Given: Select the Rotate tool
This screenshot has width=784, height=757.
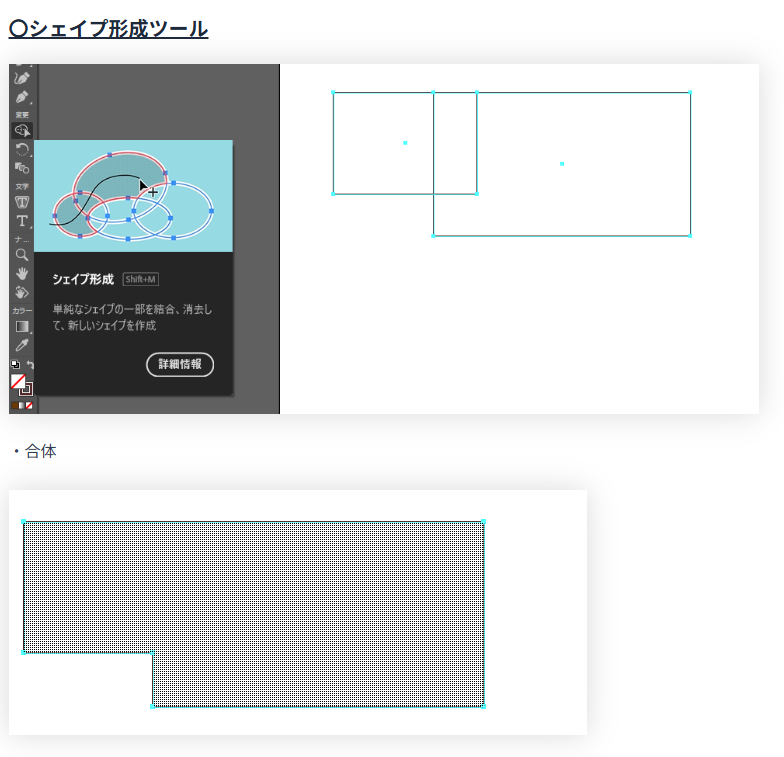Looking at the screenshot, I should (21, 149).
